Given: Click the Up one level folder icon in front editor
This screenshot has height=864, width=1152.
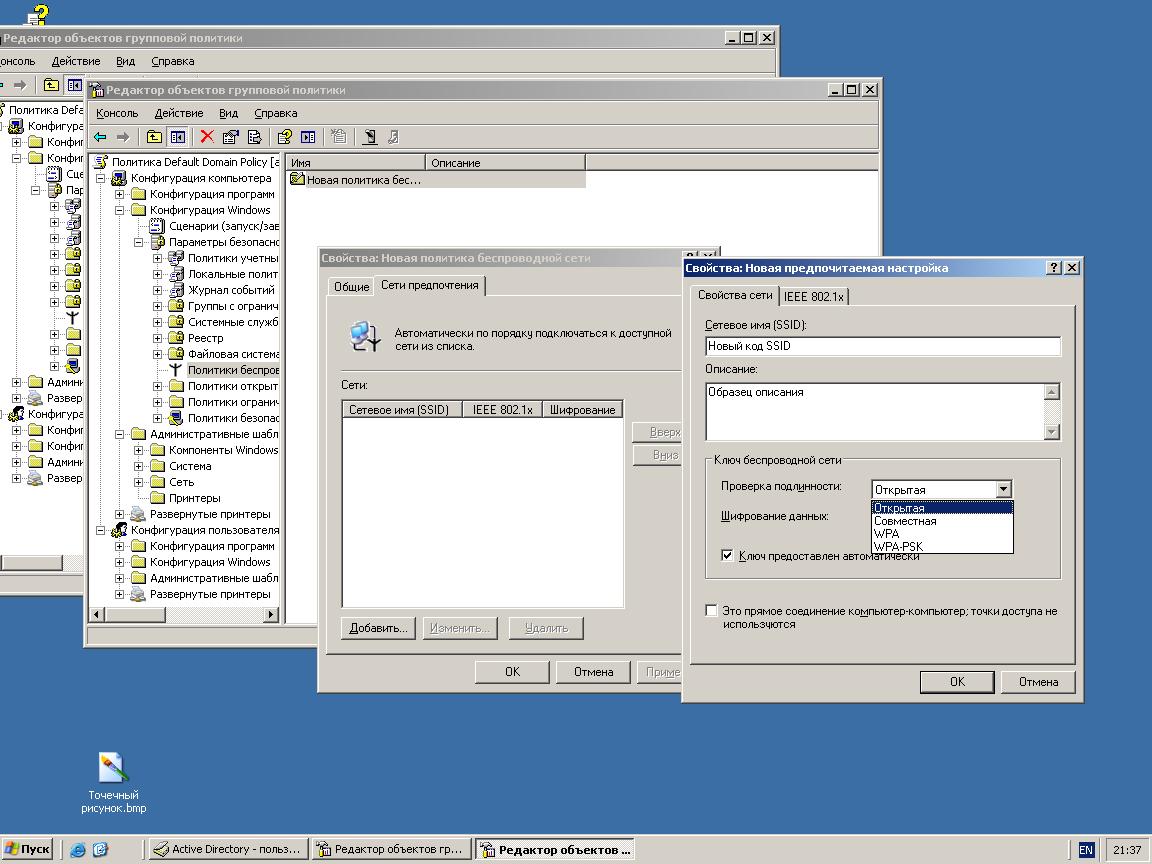Looking at the screenshot, I should 154,137.
